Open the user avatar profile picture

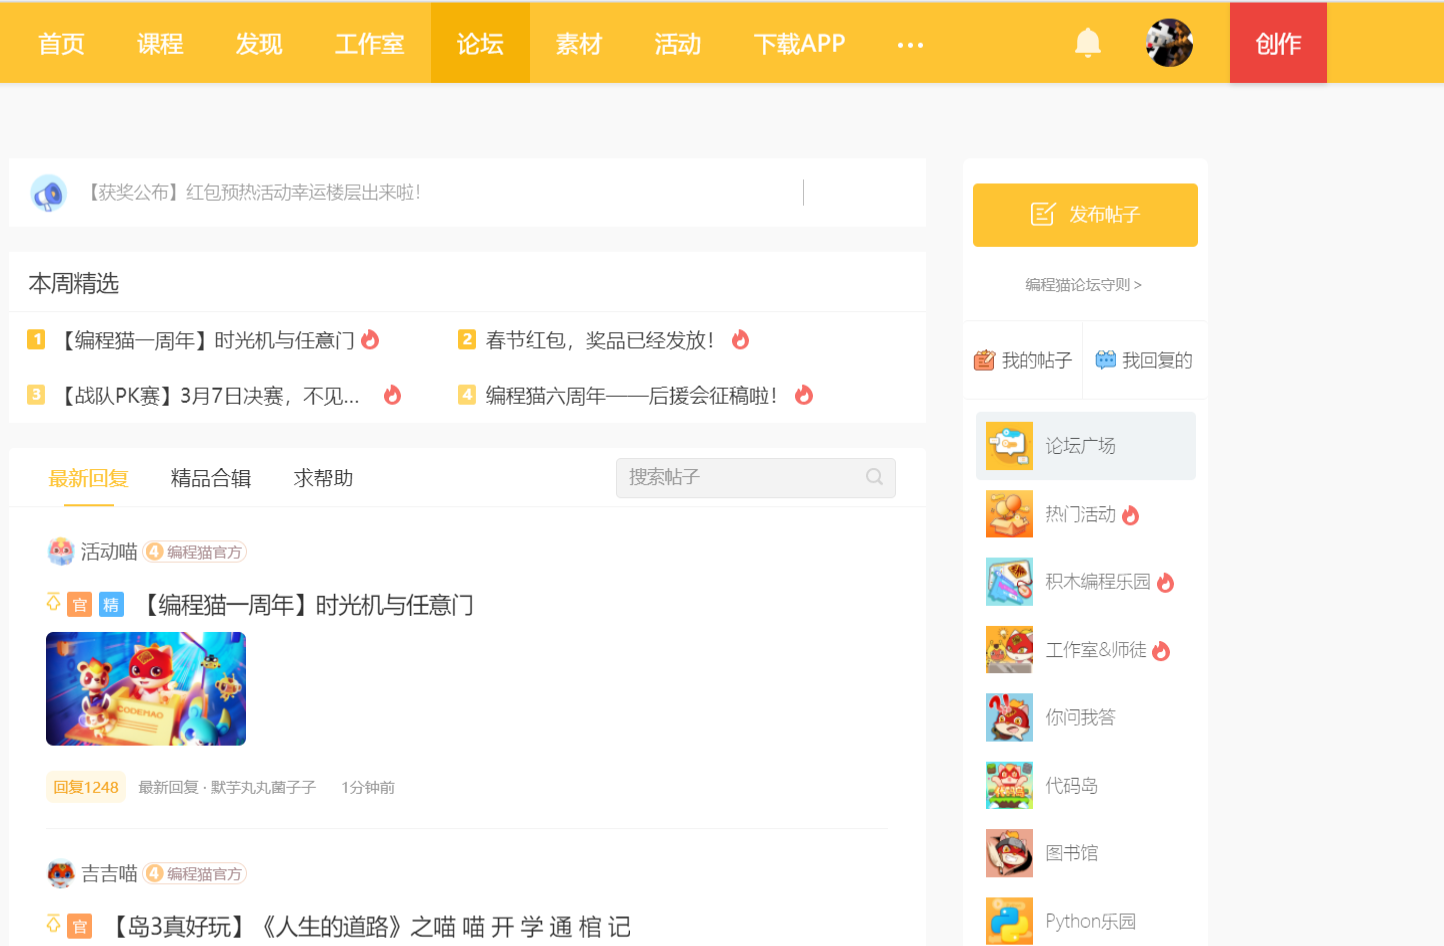click(1169, 43)
